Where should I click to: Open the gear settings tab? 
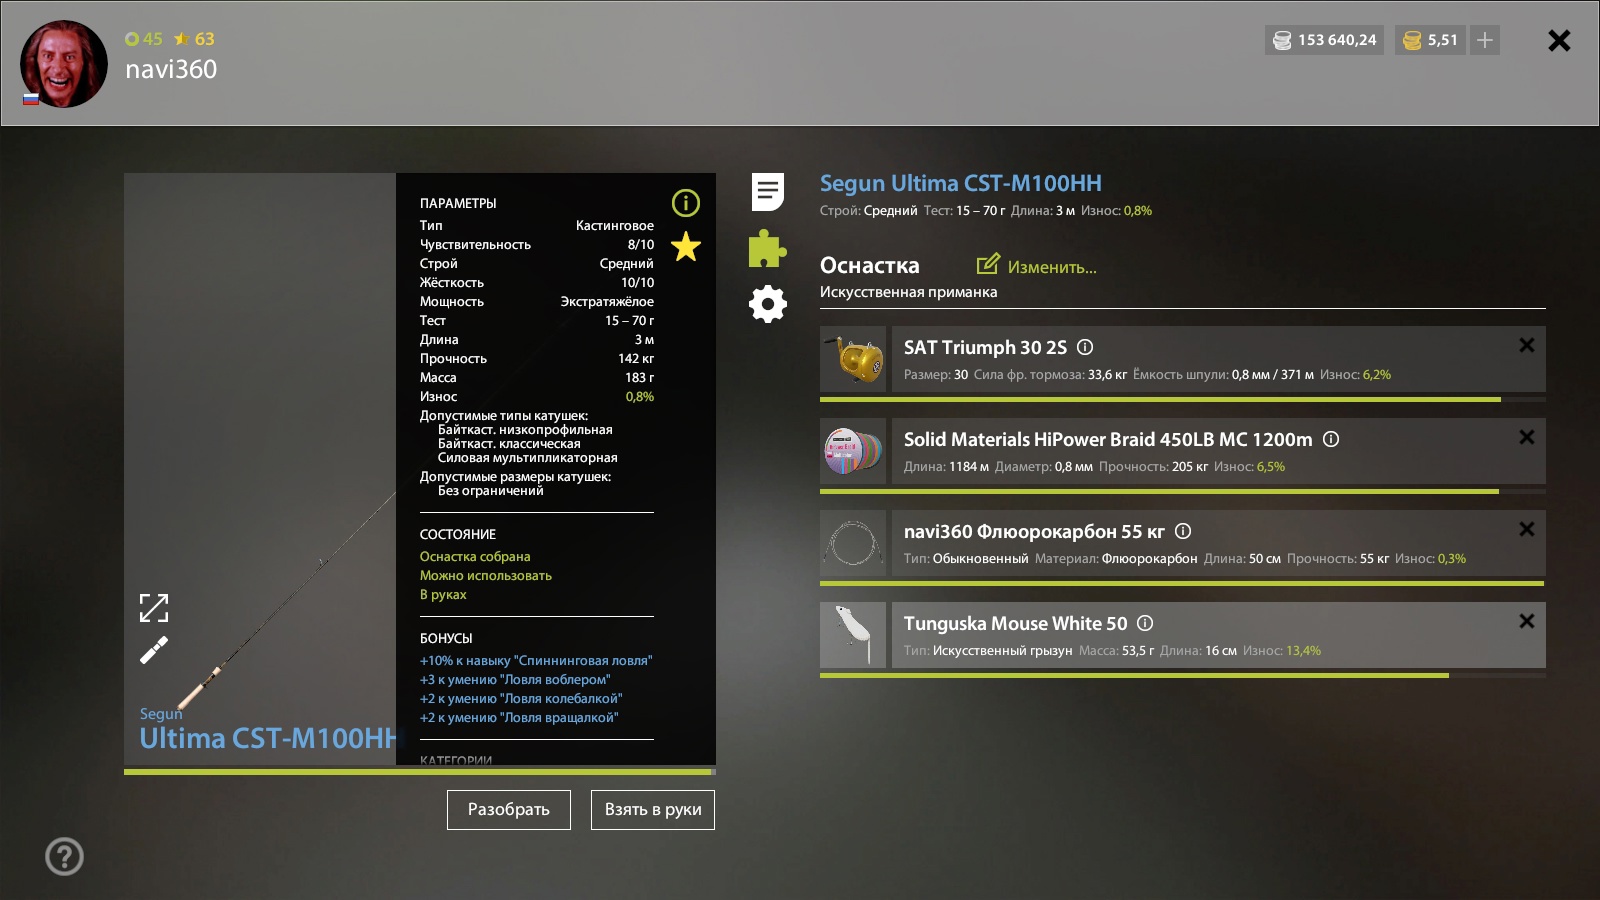[x=768, y=304]
